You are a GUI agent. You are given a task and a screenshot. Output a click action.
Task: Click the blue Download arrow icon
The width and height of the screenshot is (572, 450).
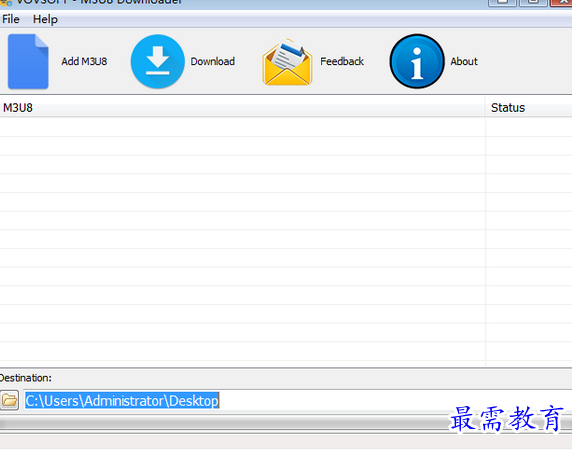pos(158,61)
